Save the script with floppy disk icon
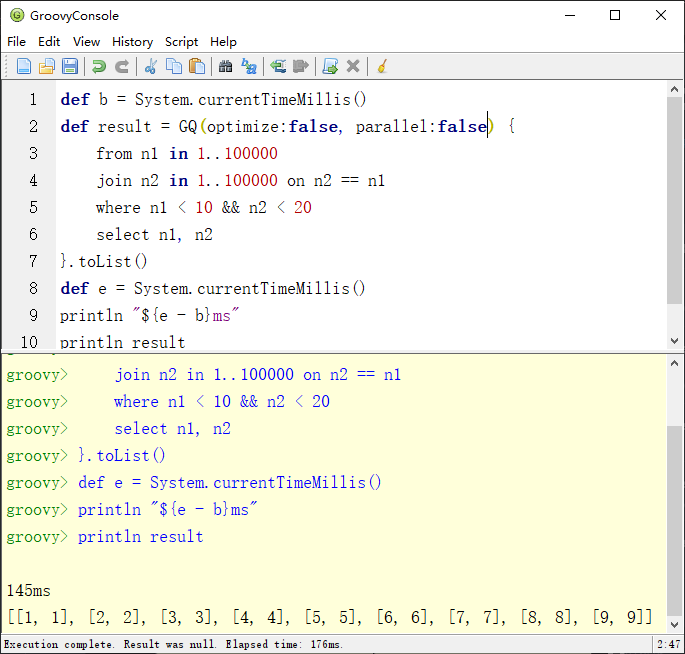 [70, 66]
